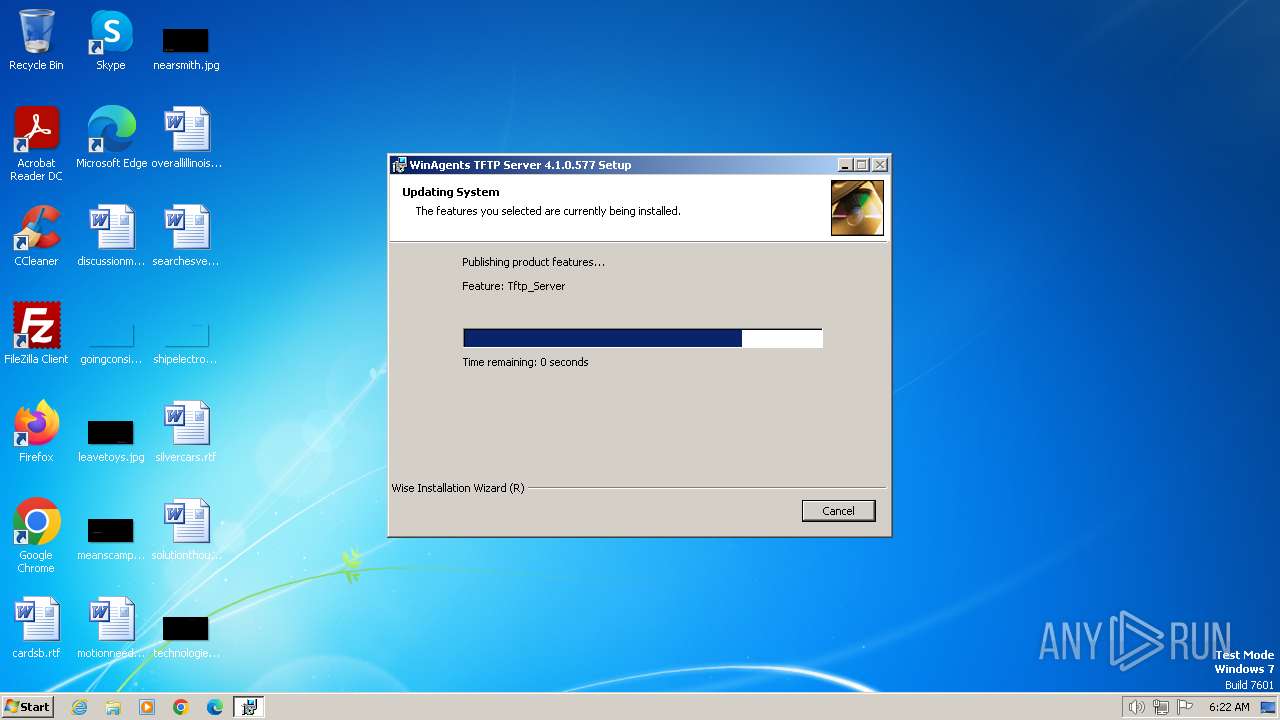Select the overallillinois document icon

186,138
